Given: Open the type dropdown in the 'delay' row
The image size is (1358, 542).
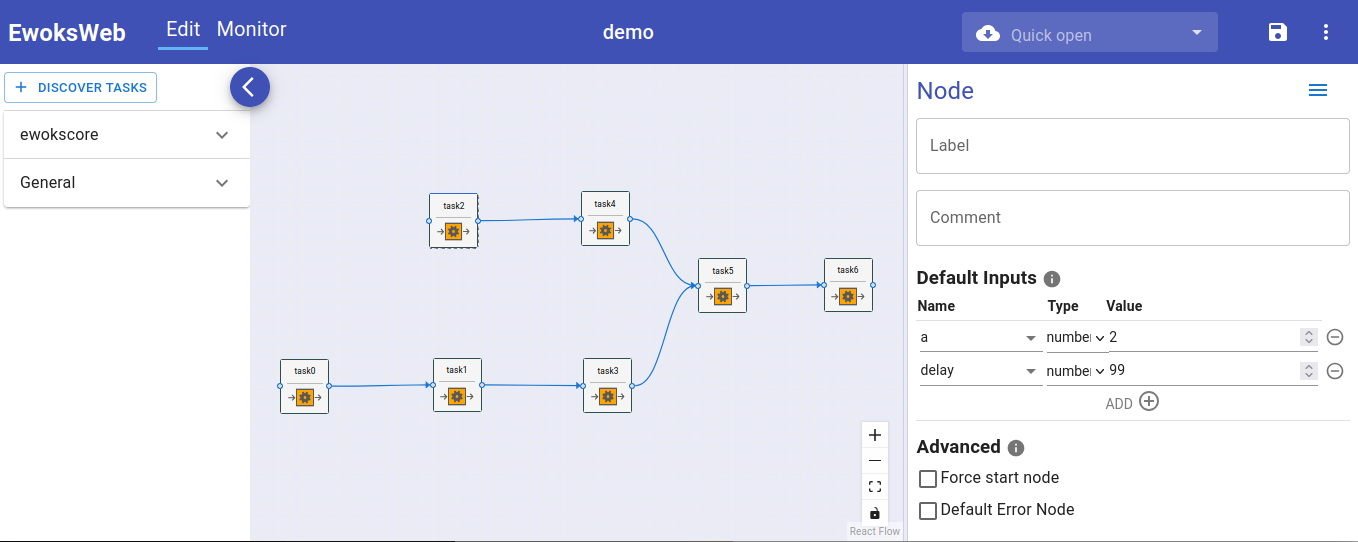Looking at the screenshot, I should (x=1077, y=371).
